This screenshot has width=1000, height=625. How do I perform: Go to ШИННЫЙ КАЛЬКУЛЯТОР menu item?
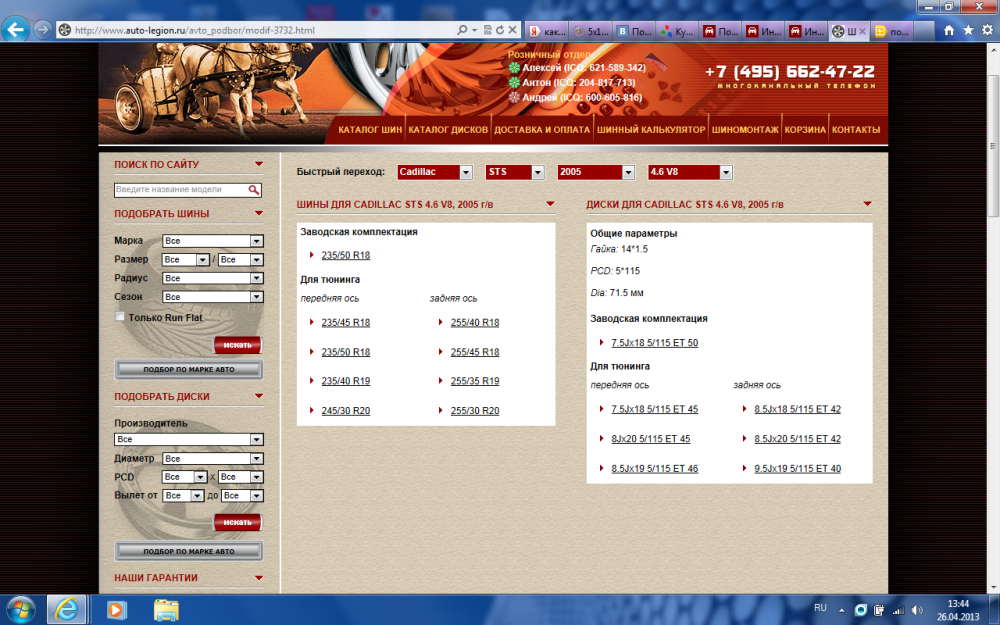click(651, 130)
